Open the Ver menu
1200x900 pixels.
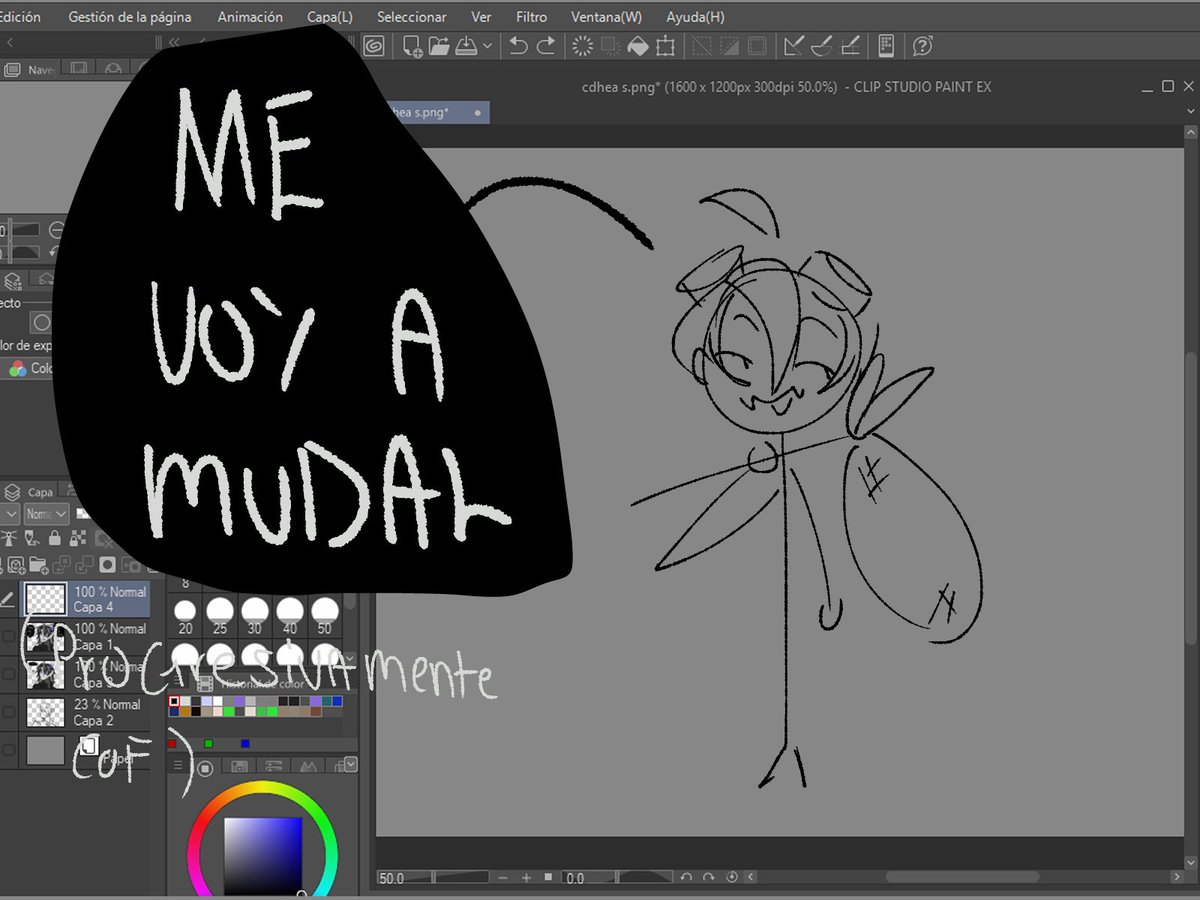pyautogui.click(x=481, y=17)
